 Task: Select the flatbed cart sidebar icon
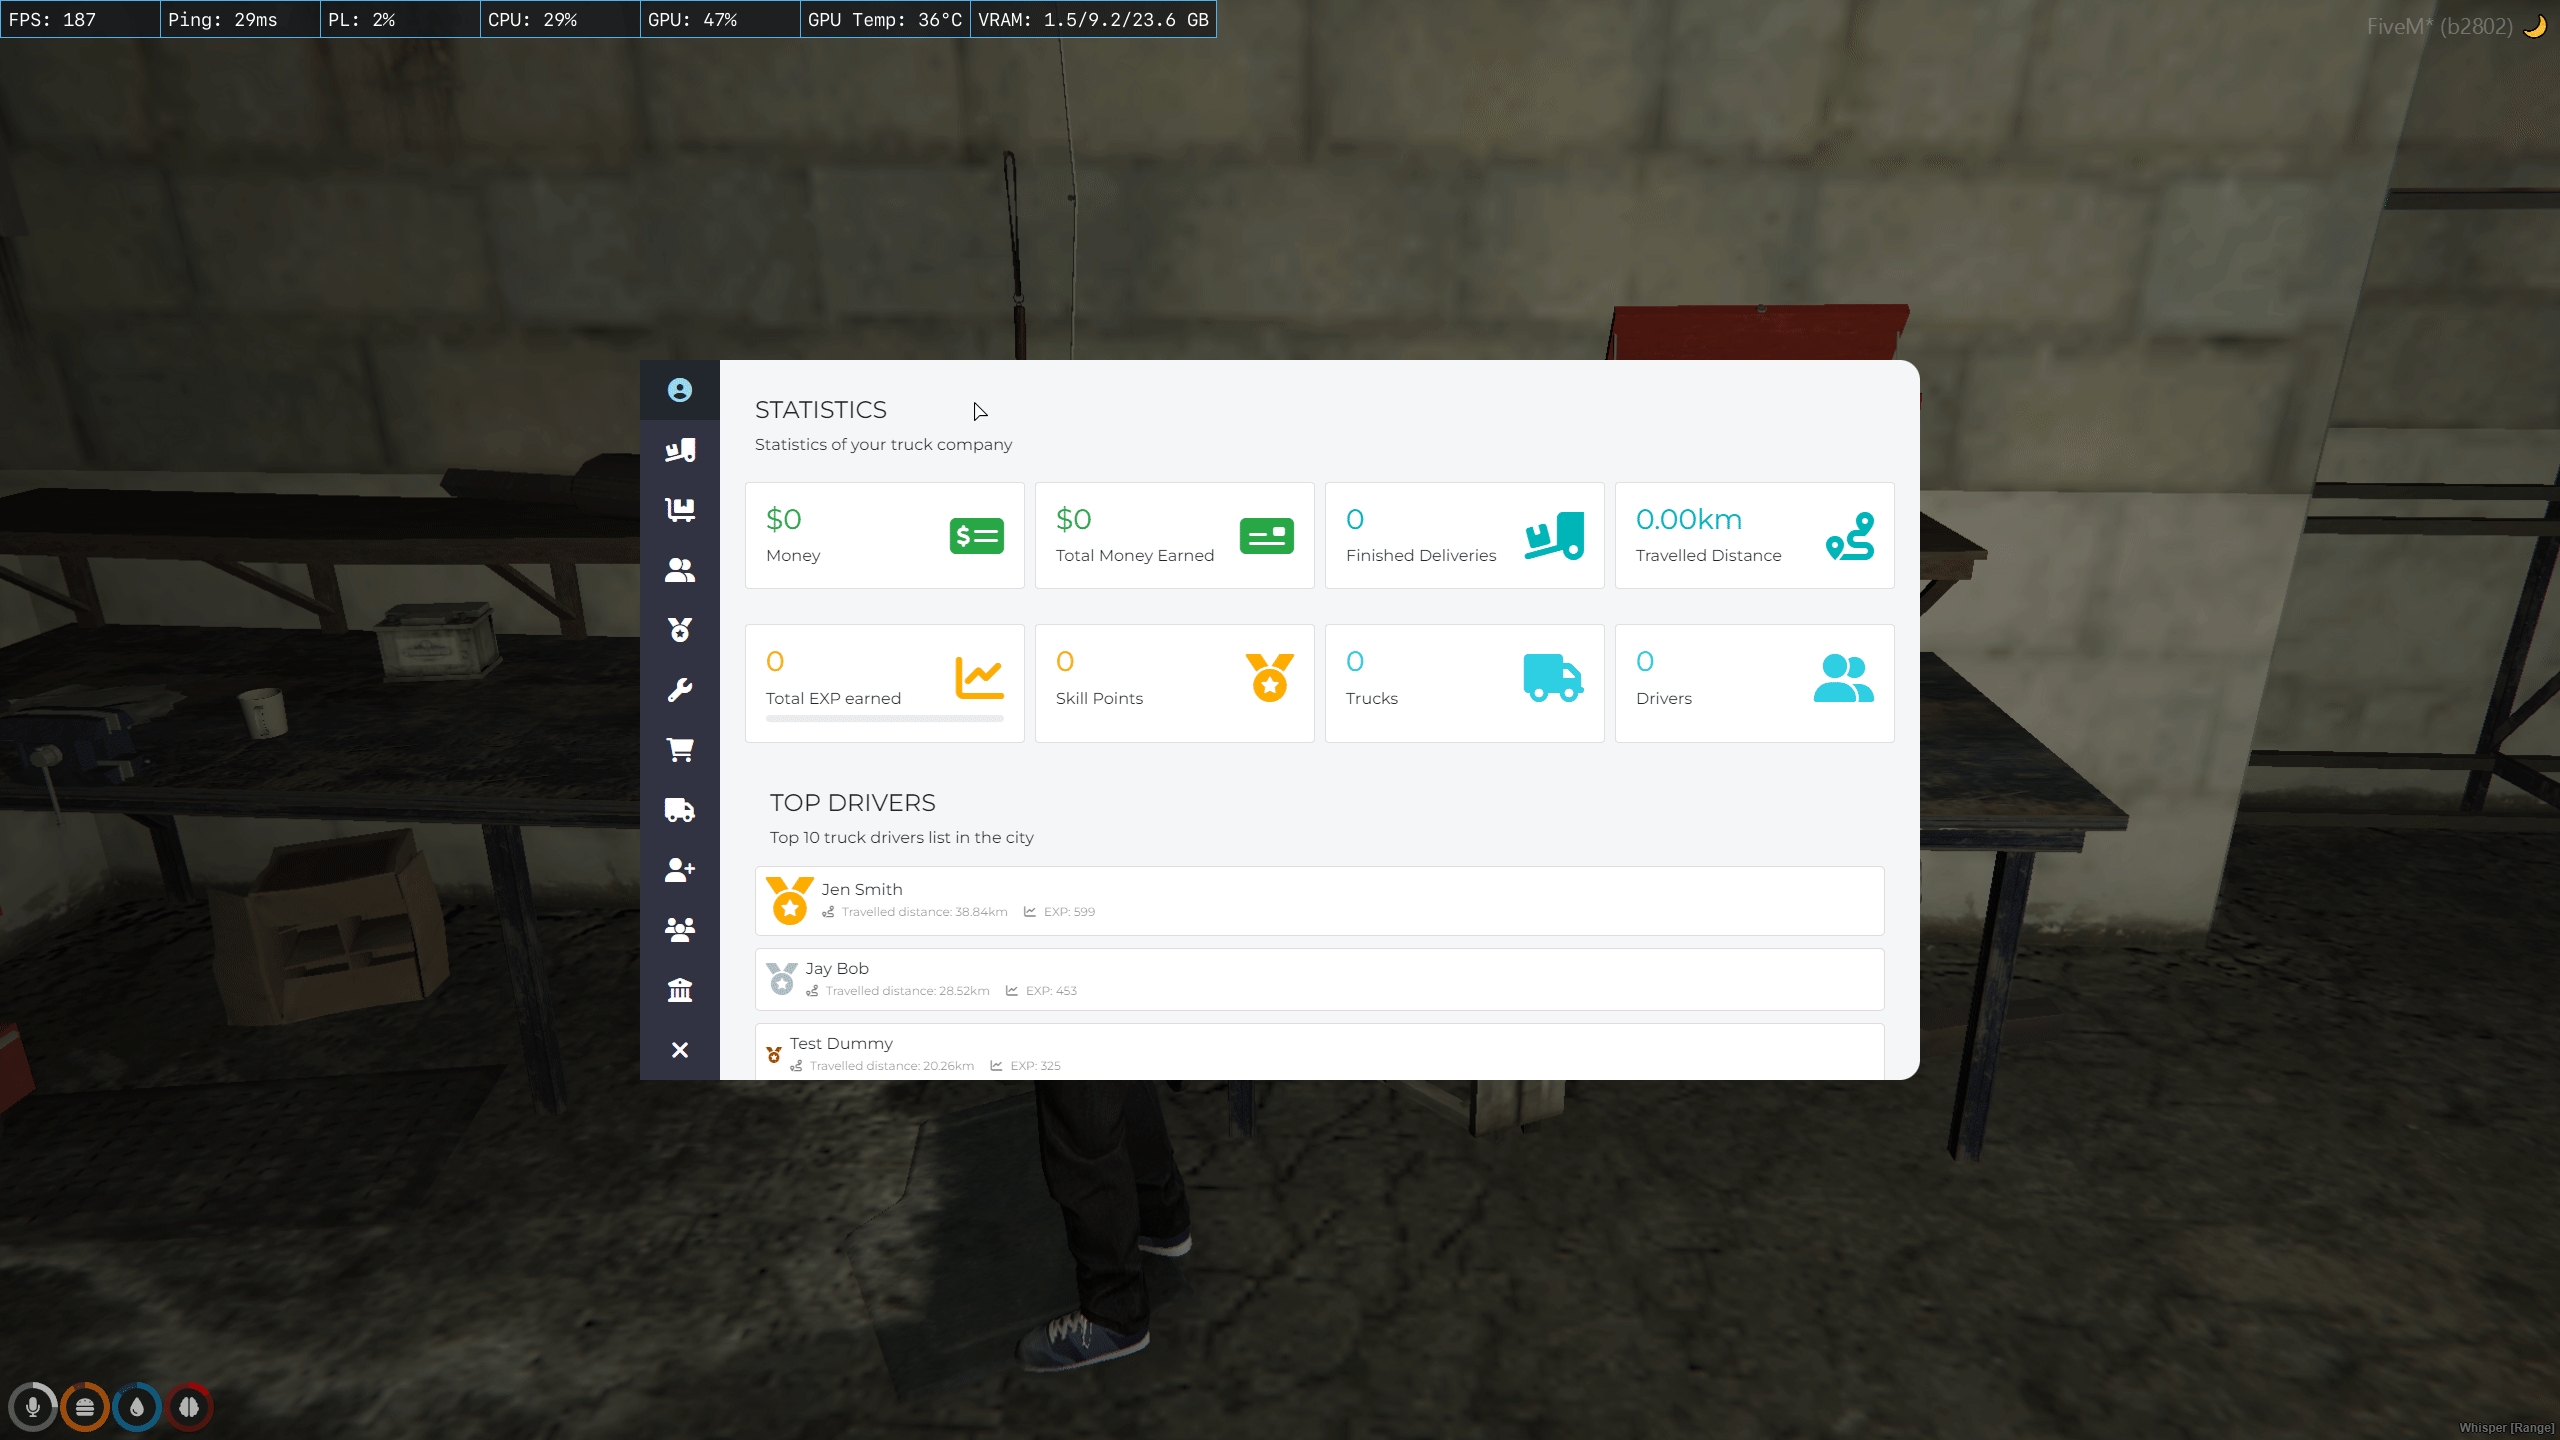(679, 510)
